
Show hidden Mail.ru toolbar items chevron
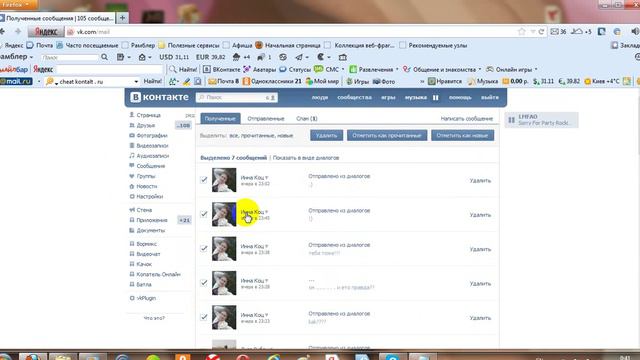click(x=422, y=82)
